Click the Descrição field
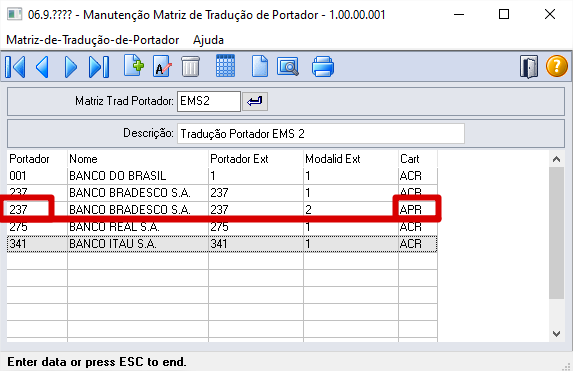Image resolution: width=573 pixels, height=371 pixels. (321, 133)
